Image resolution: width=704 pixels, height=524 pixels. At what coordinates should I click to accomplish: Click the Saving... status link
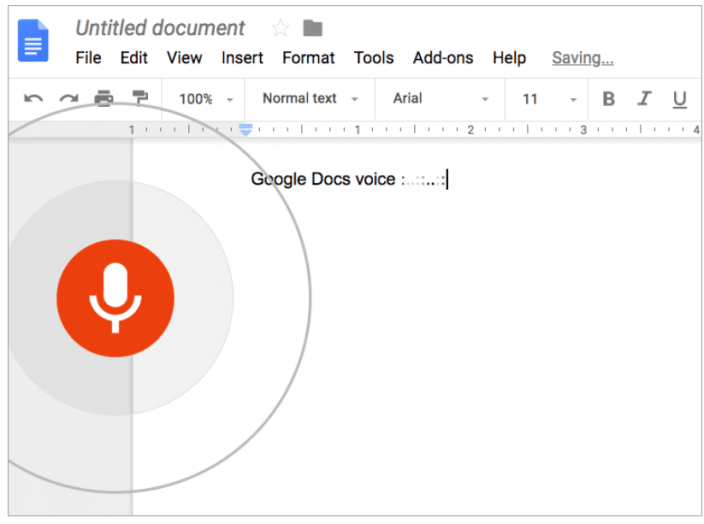point(582,58)
